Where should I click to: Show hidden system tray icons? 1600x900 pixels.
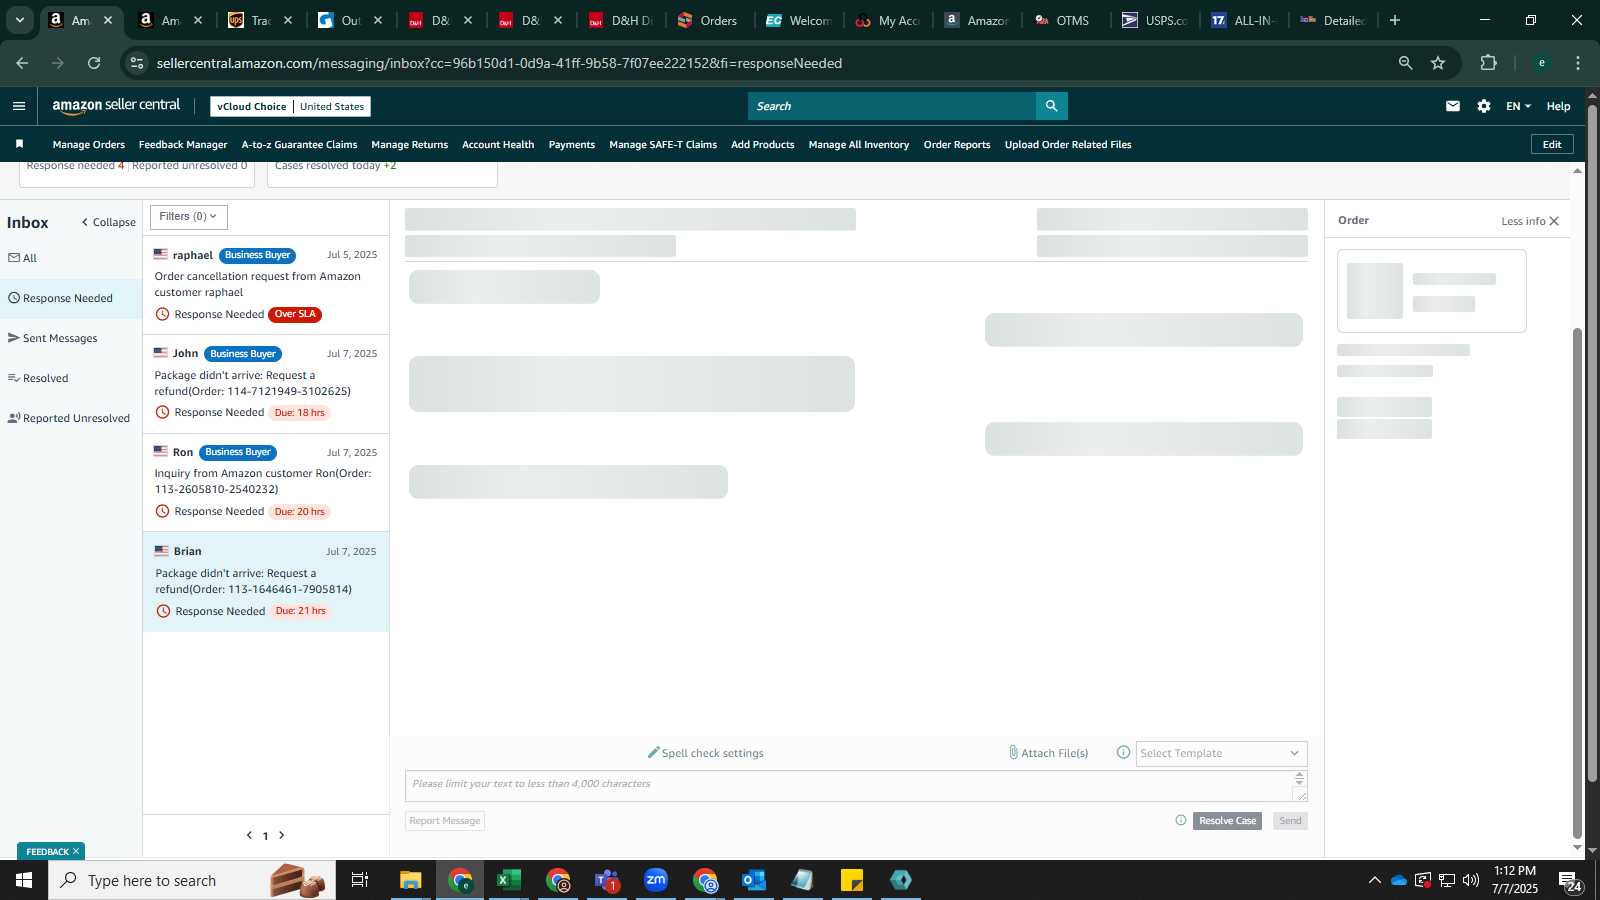[x=1374, y=880]
